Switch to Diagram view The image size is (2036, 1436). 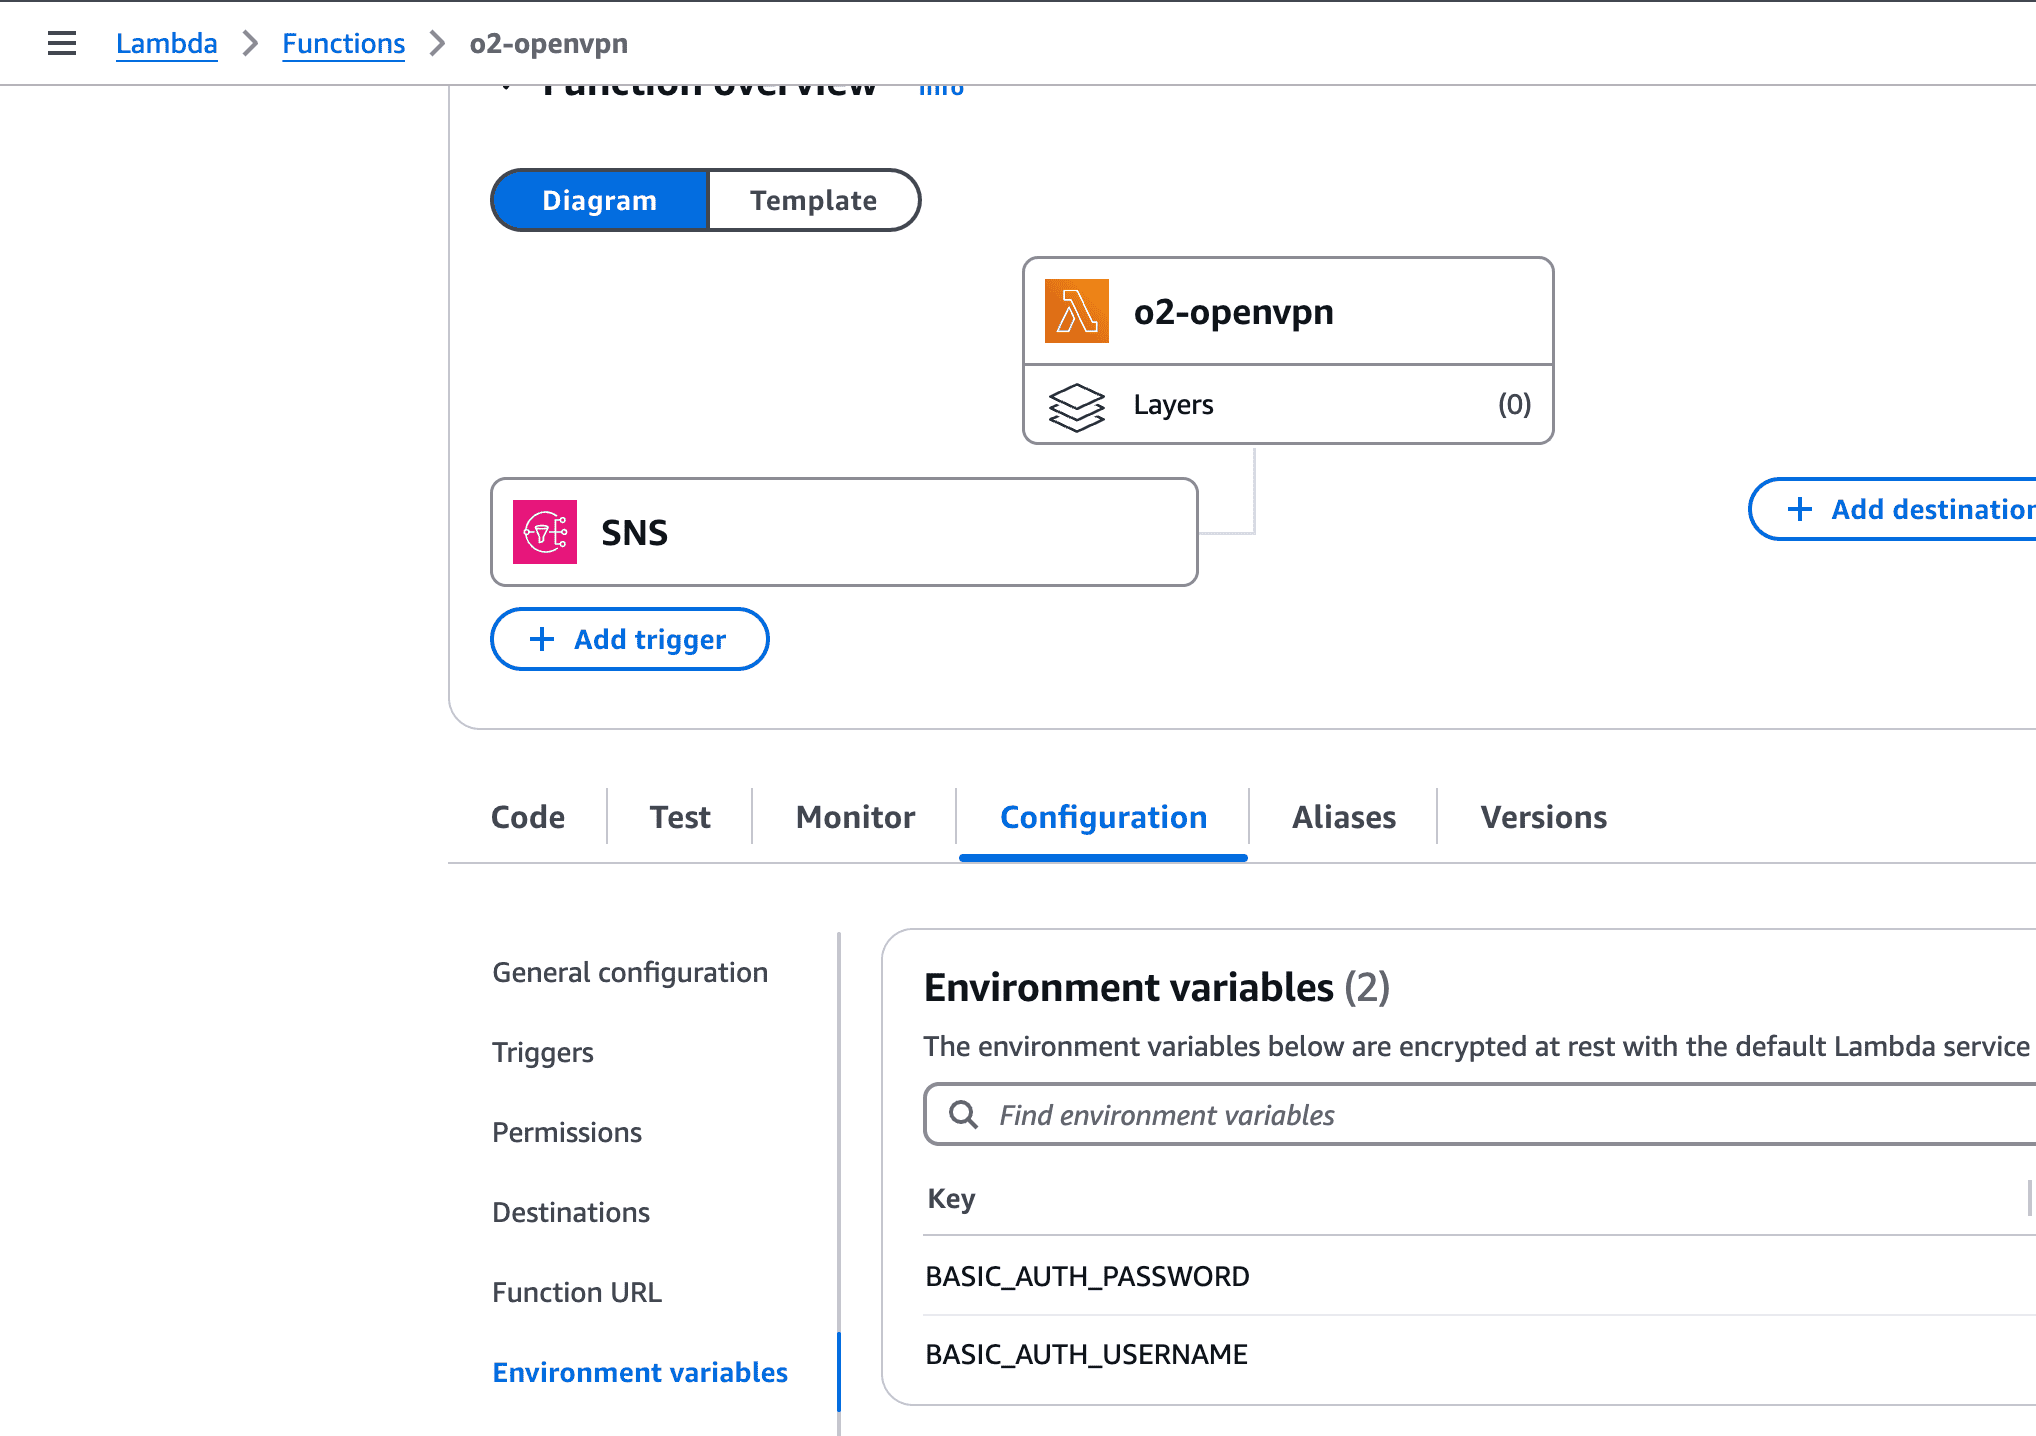[x=599, y=200]
